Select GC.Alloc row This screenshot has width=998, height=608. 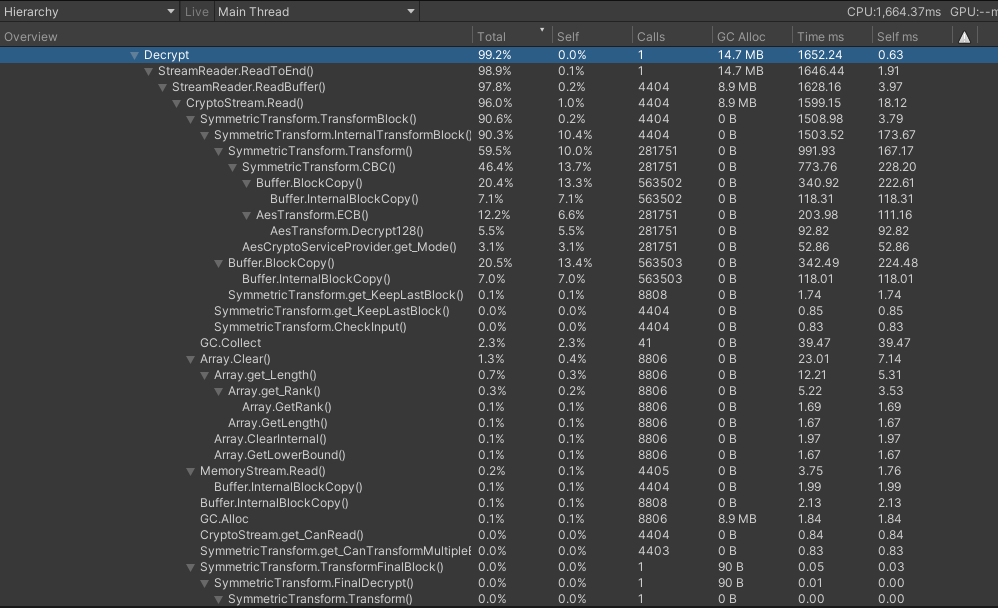point(499,519)
